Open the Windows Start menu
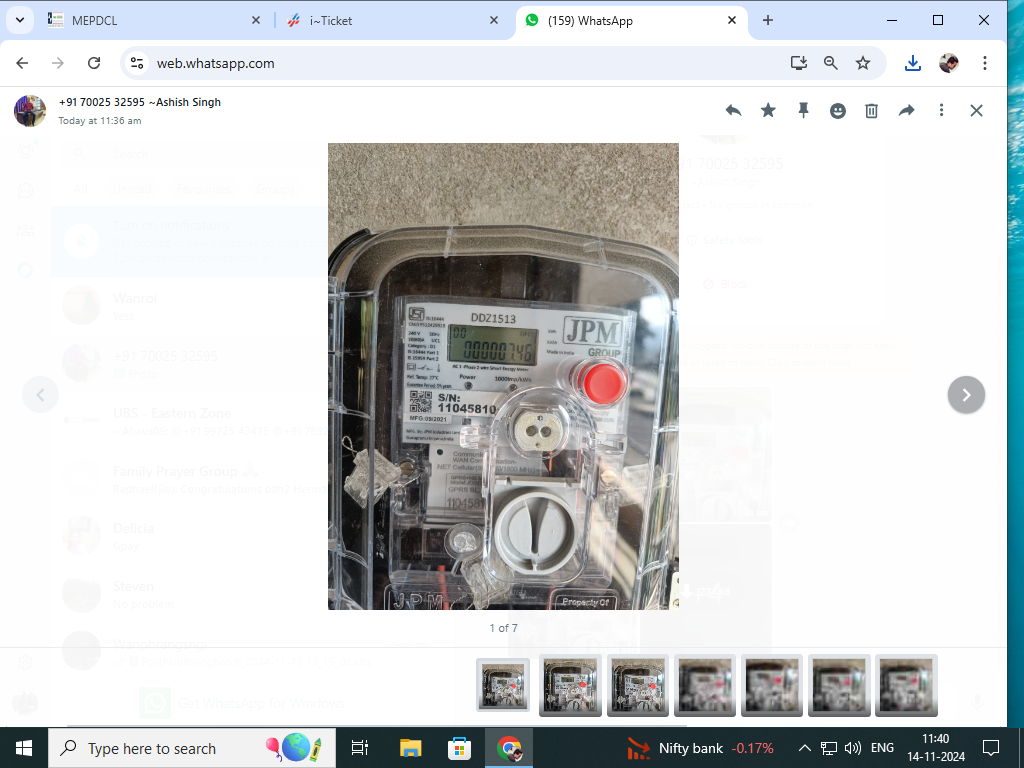1024x768 pixels. pyautogui.click(x=24, y=748)
